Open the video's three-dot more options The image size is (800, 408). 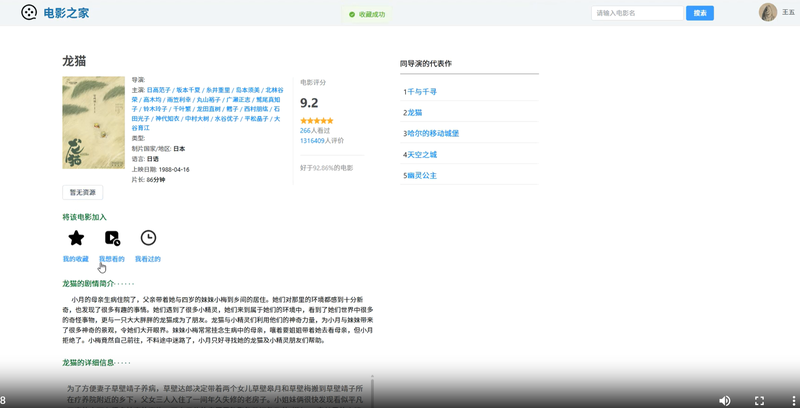[x=793, y=400]
